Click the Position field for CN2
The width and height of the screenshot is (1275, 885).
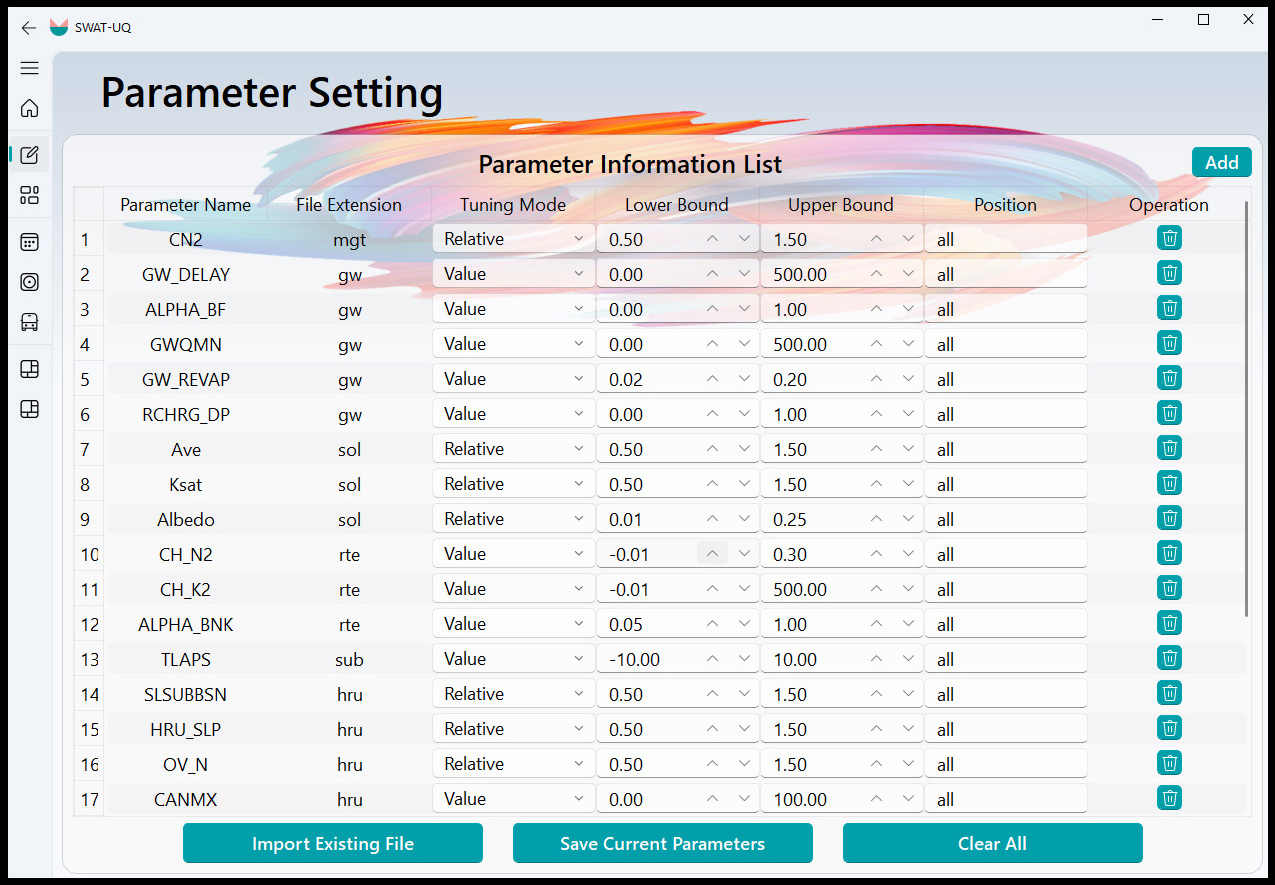(x=1005, y=239)
